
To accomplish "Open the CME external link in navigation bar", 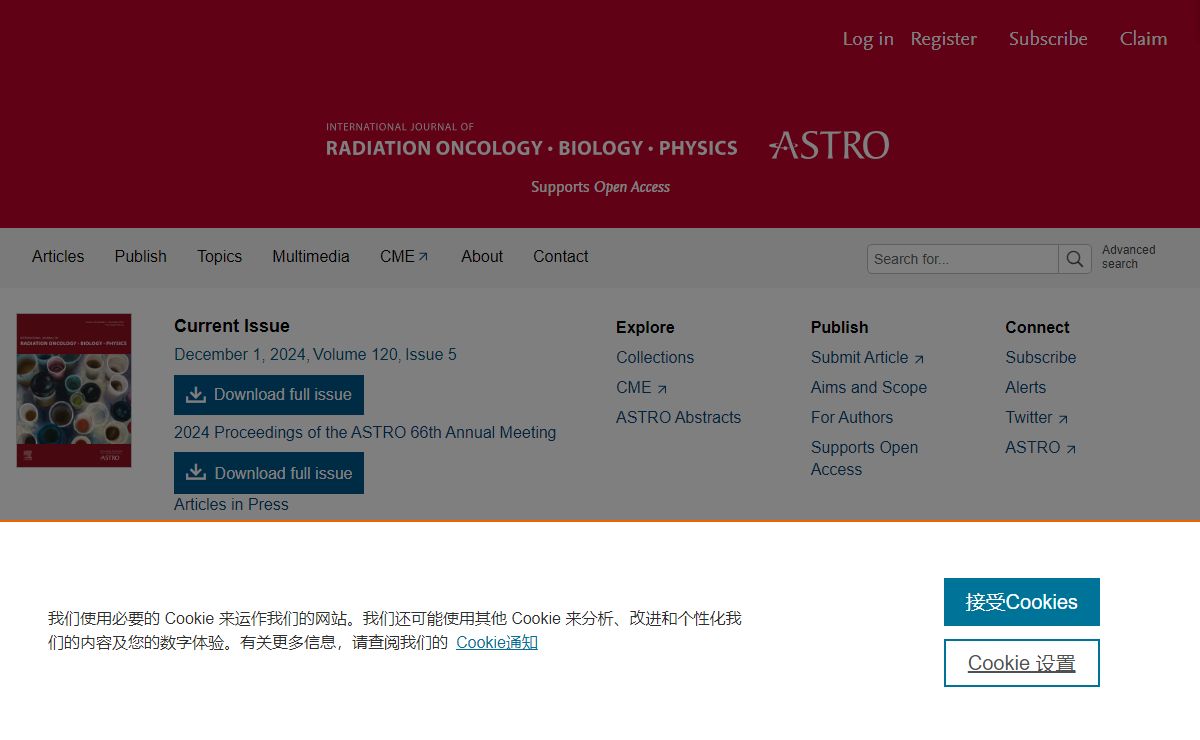I will point(404,257).
